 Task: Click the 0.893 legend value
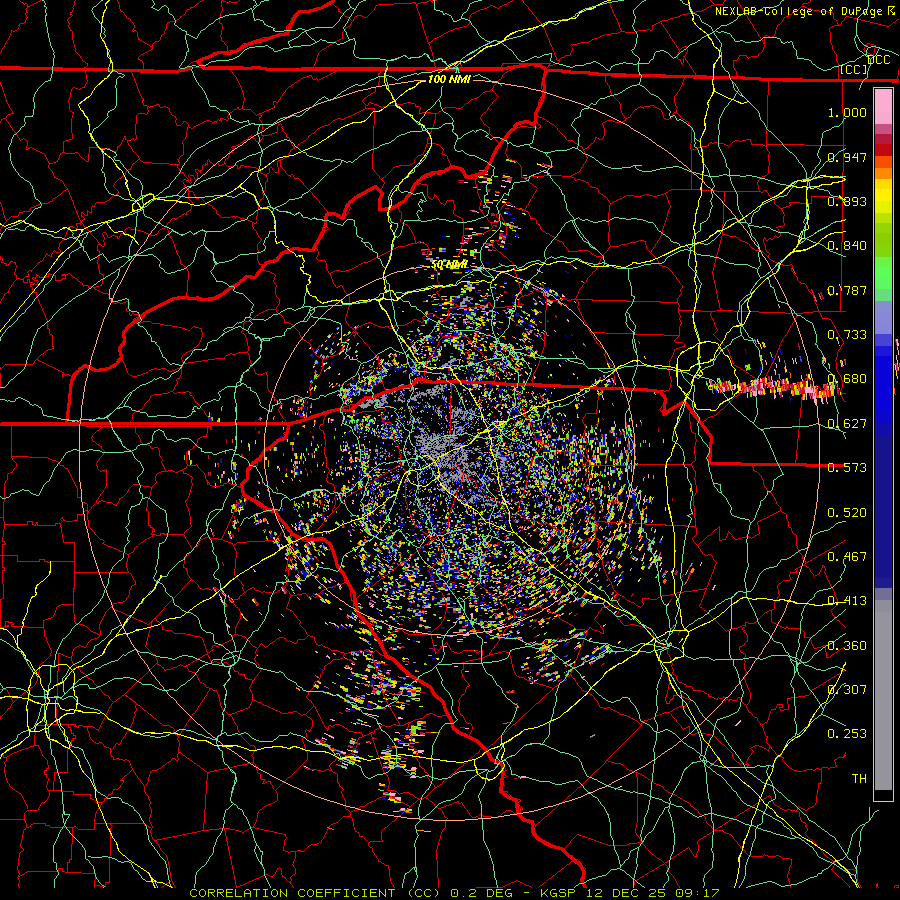pyautogui.click(x=847, y=201)
